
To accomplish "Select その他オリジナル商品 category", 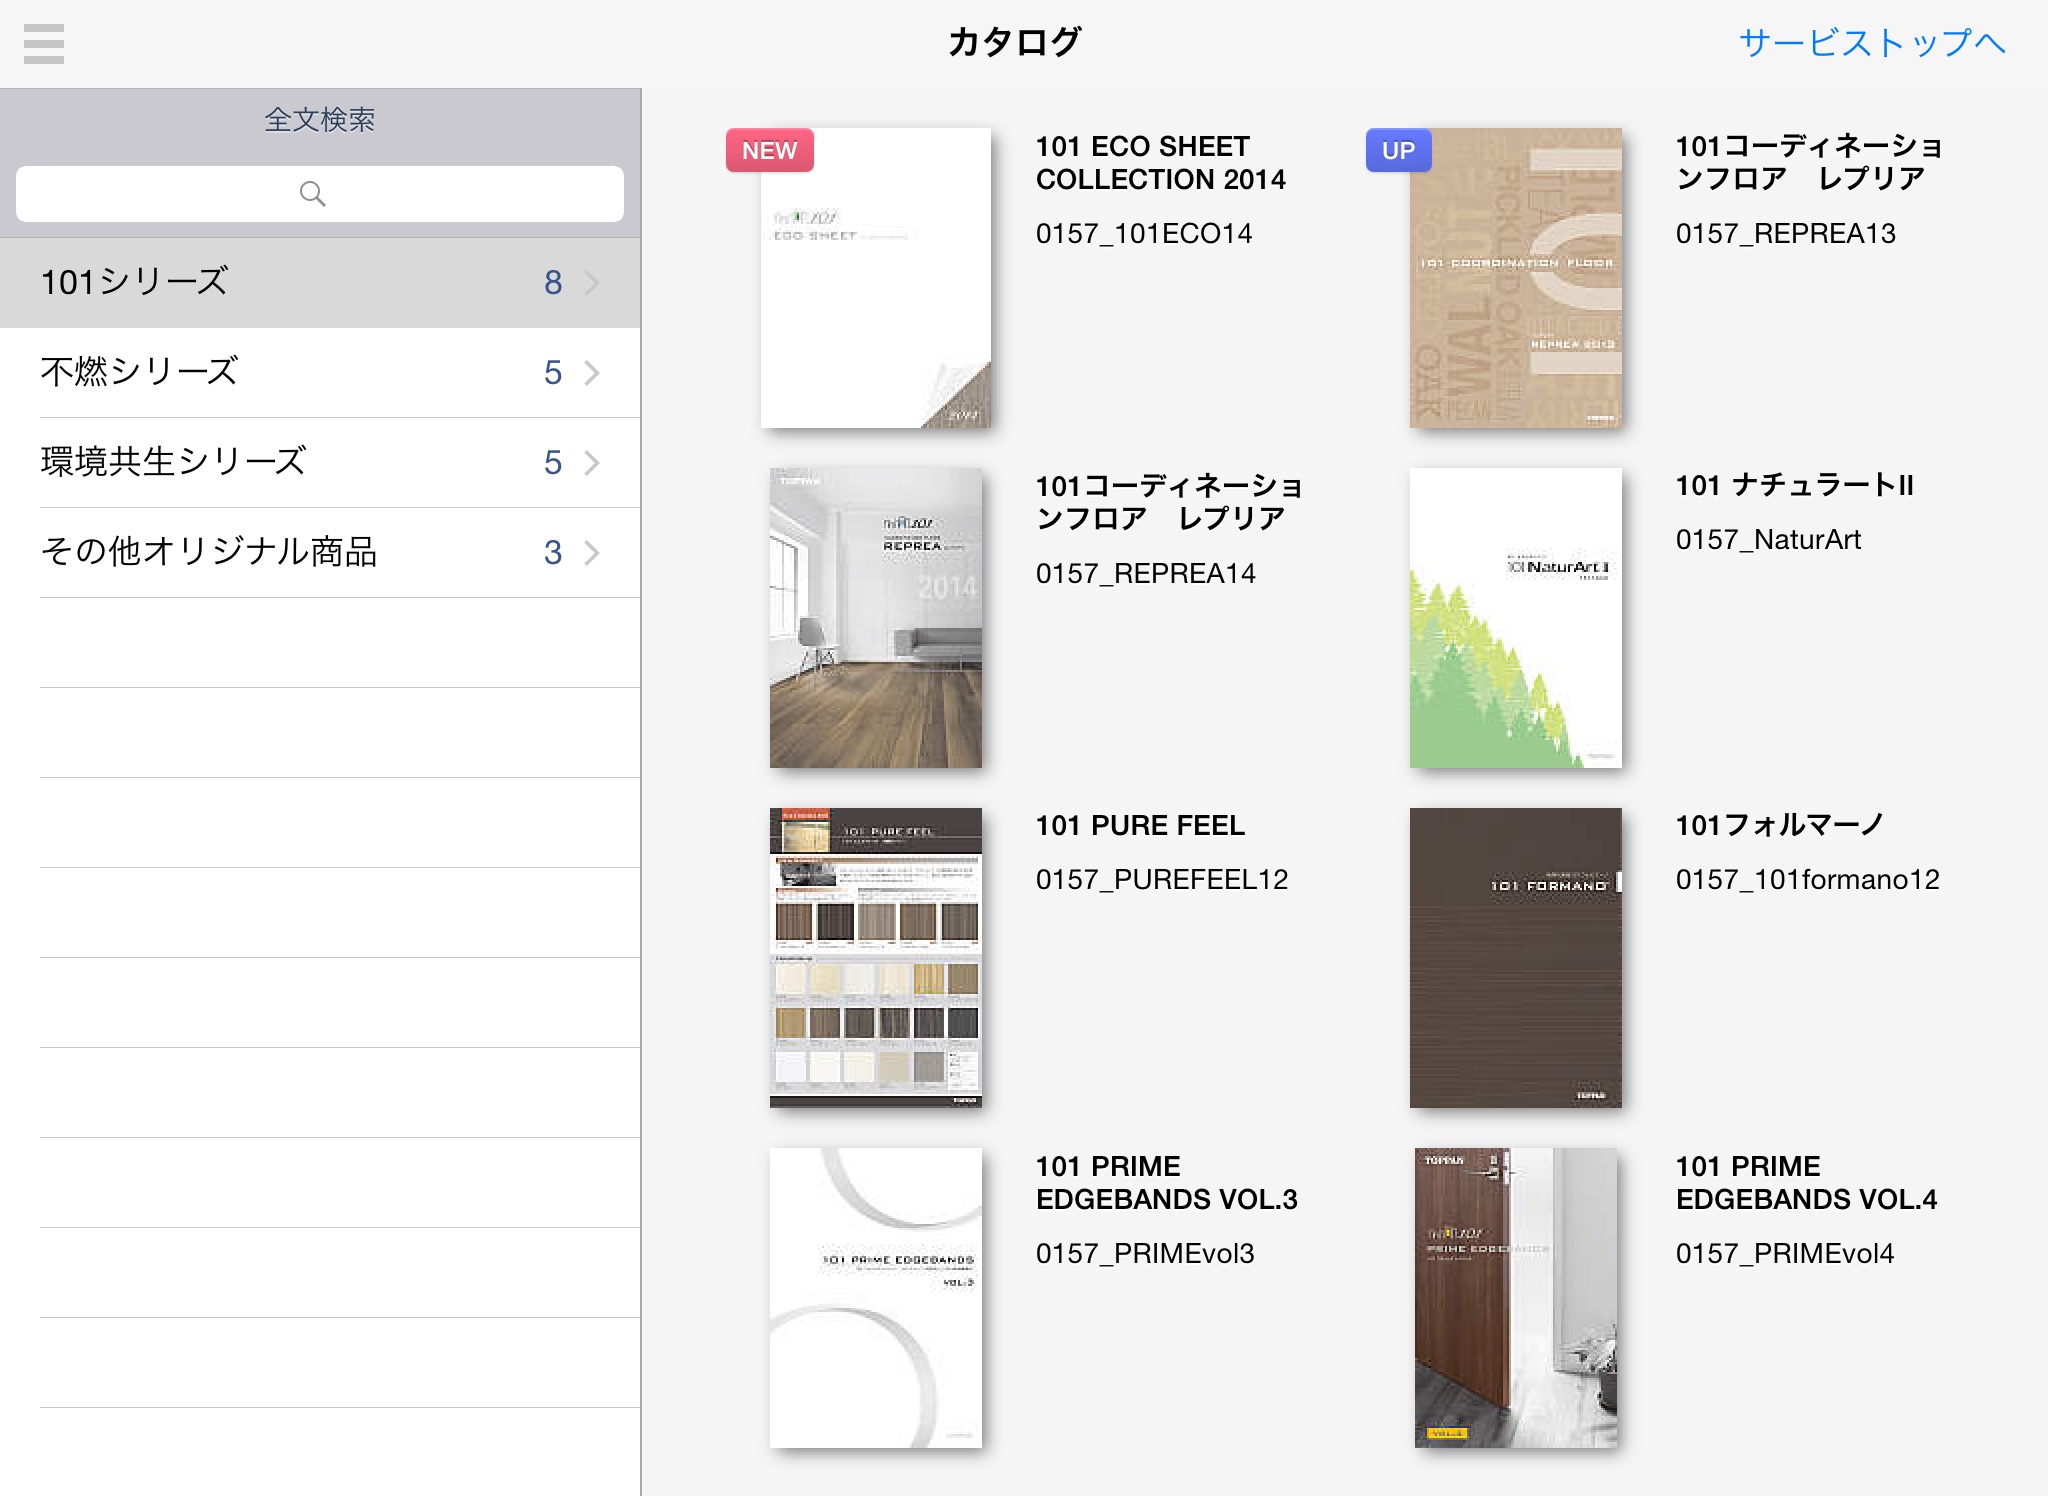I will (320, 552).
